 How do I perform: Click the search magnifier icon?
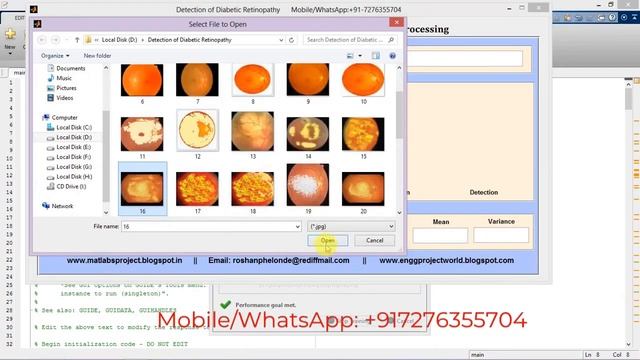tap(391, 40)
